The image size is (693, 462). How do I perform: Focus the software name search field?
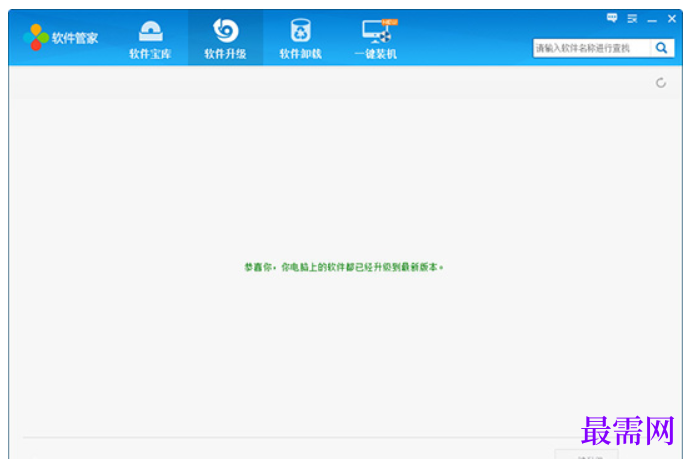coord(592,48)
